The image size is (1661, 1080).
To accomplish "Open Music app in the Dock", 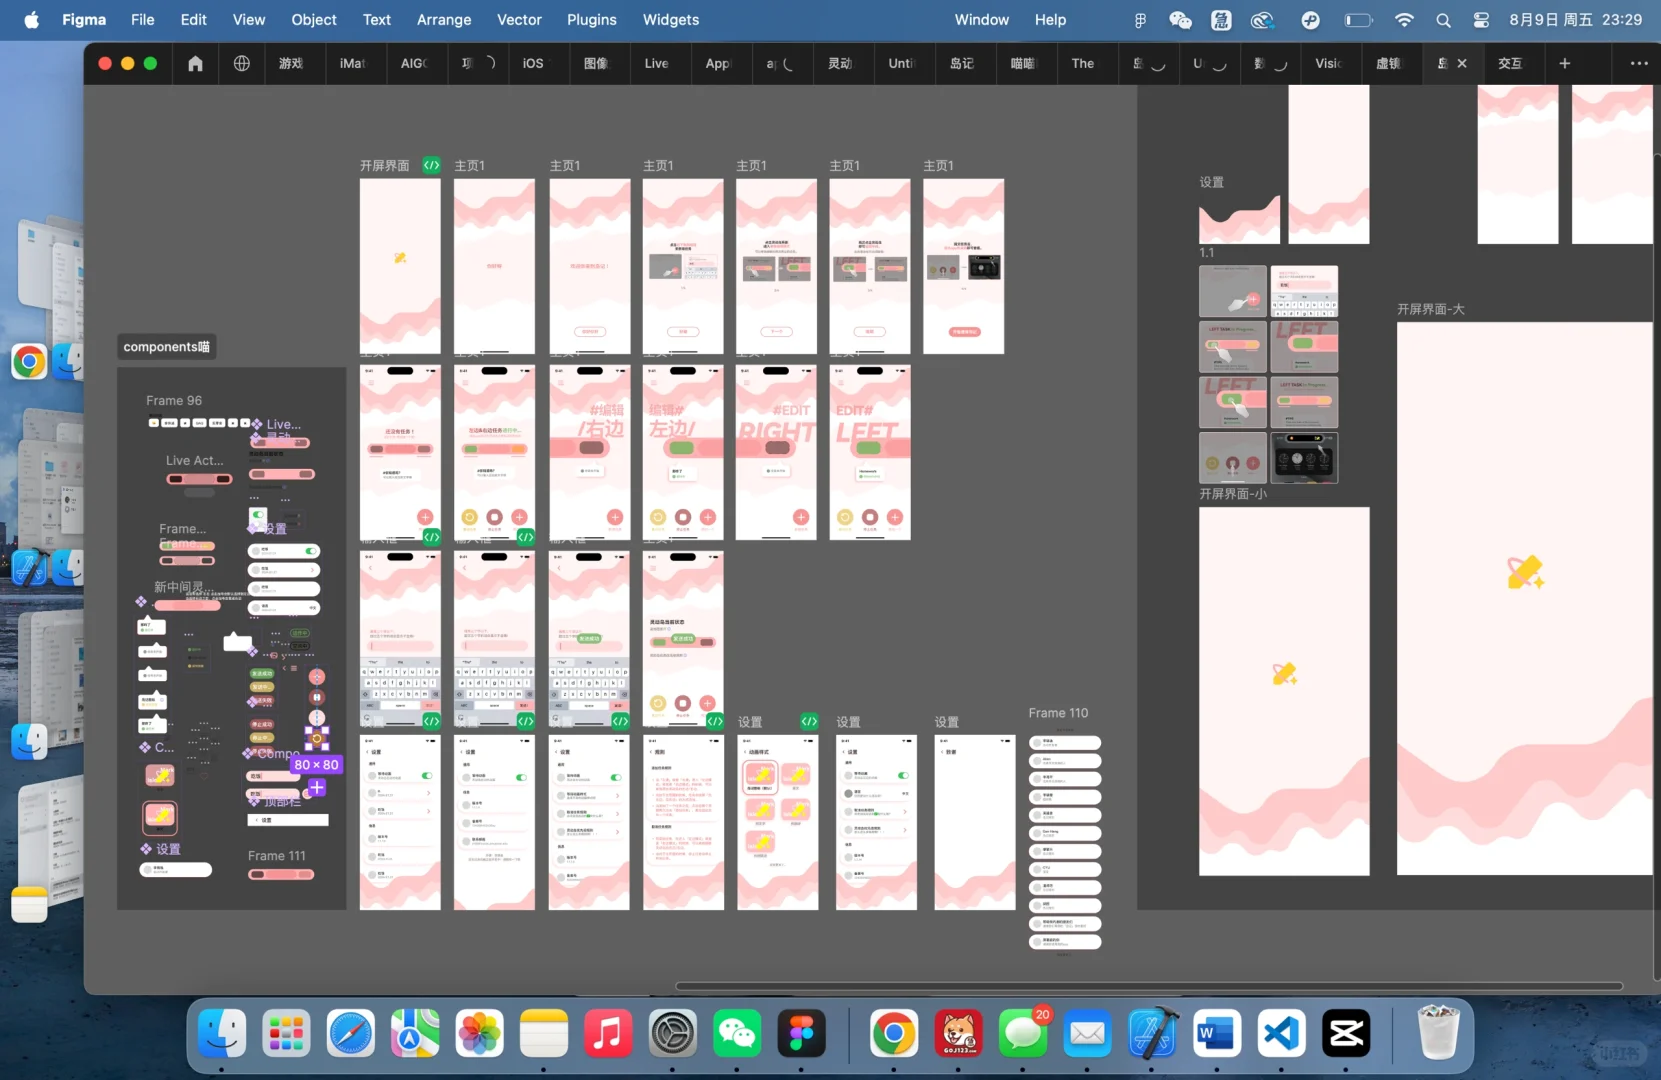I will 608,1033.
